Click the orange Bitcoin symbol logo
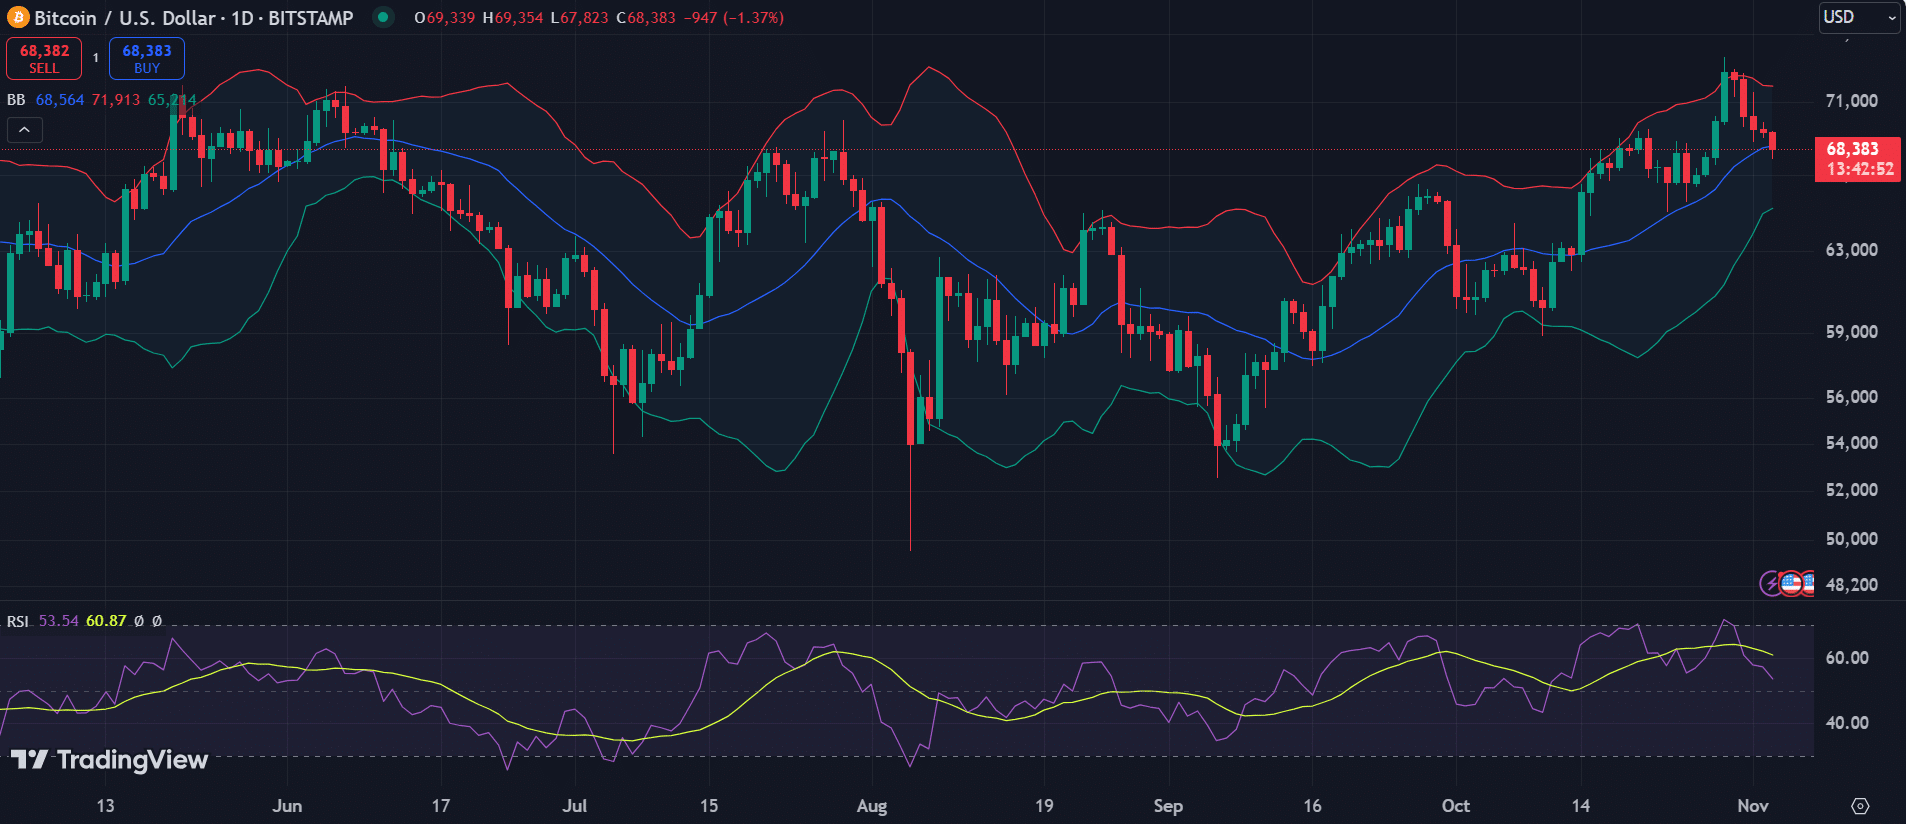This screenshot has width=1906, height=824. click(x=18, y=18)
